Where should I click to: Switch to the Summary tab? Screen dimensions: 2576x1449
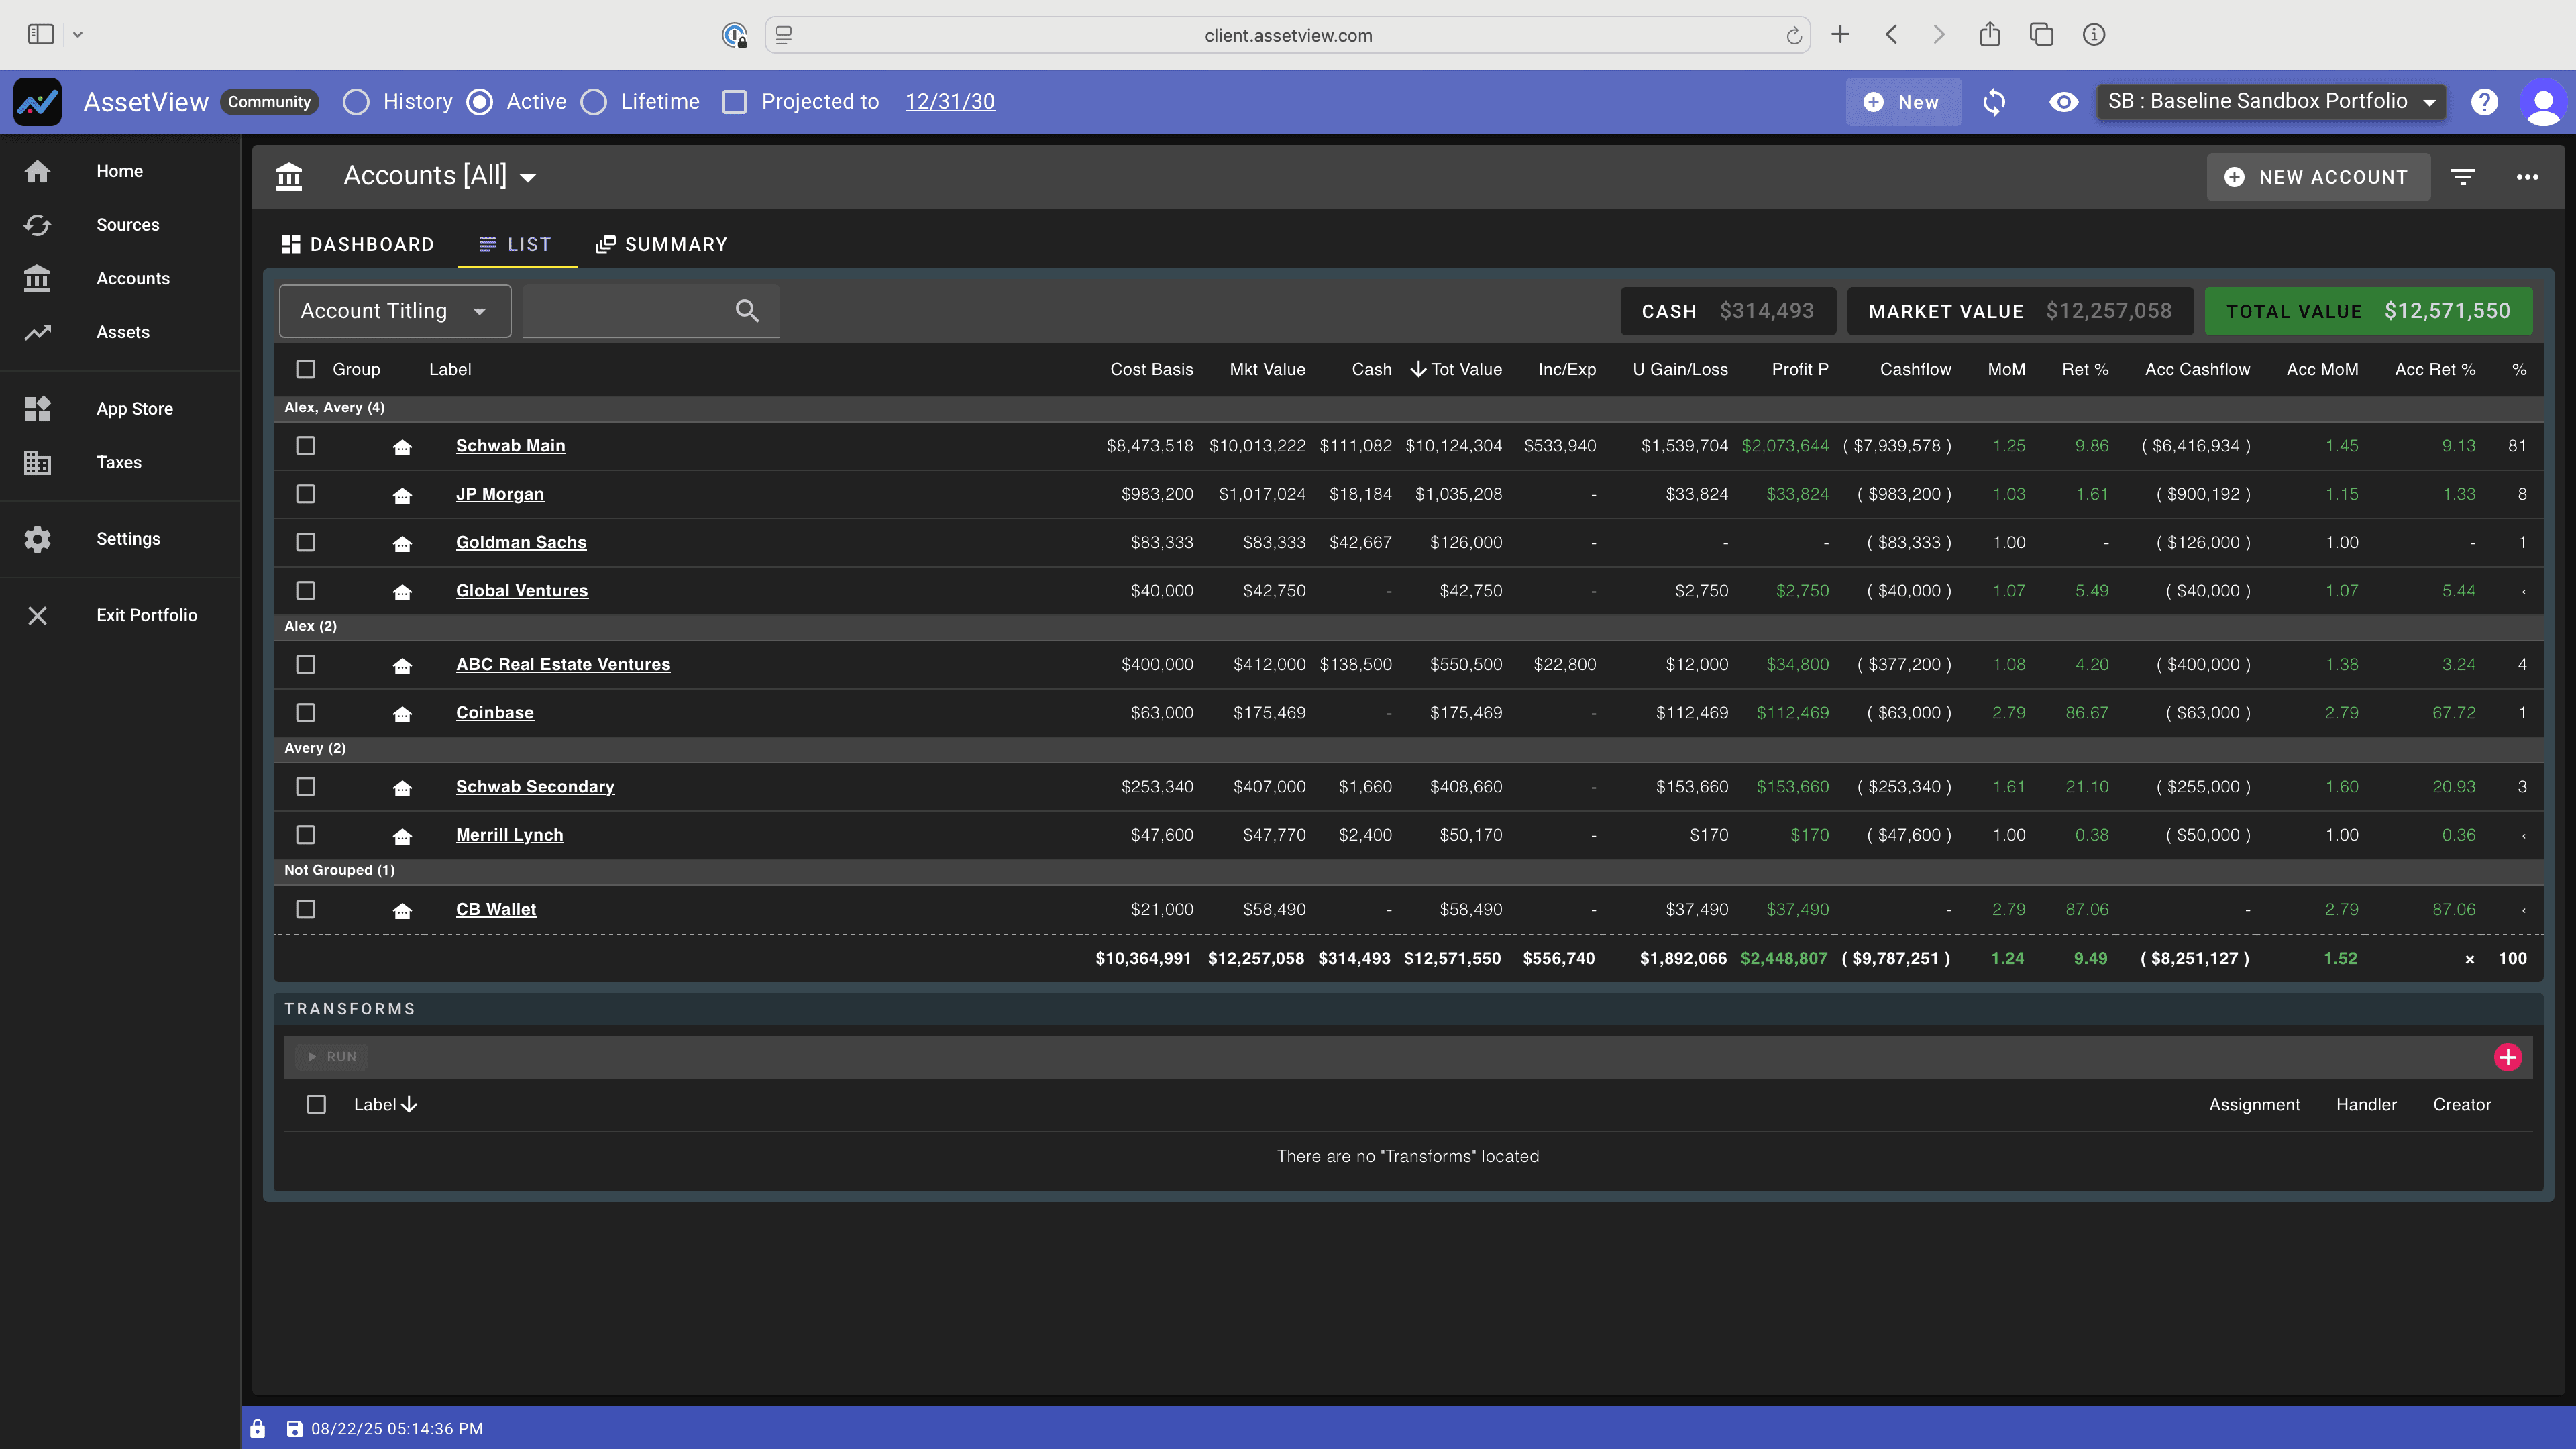coord(662,244)
